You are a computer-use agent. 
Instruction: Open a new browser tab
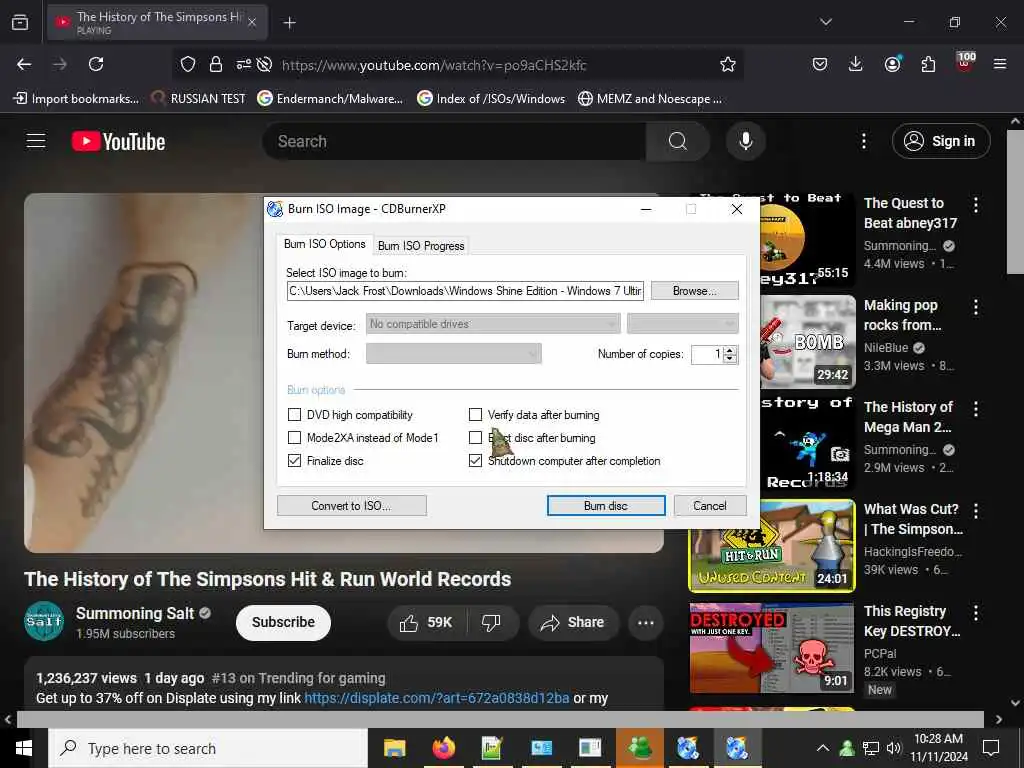coord(289,23)
